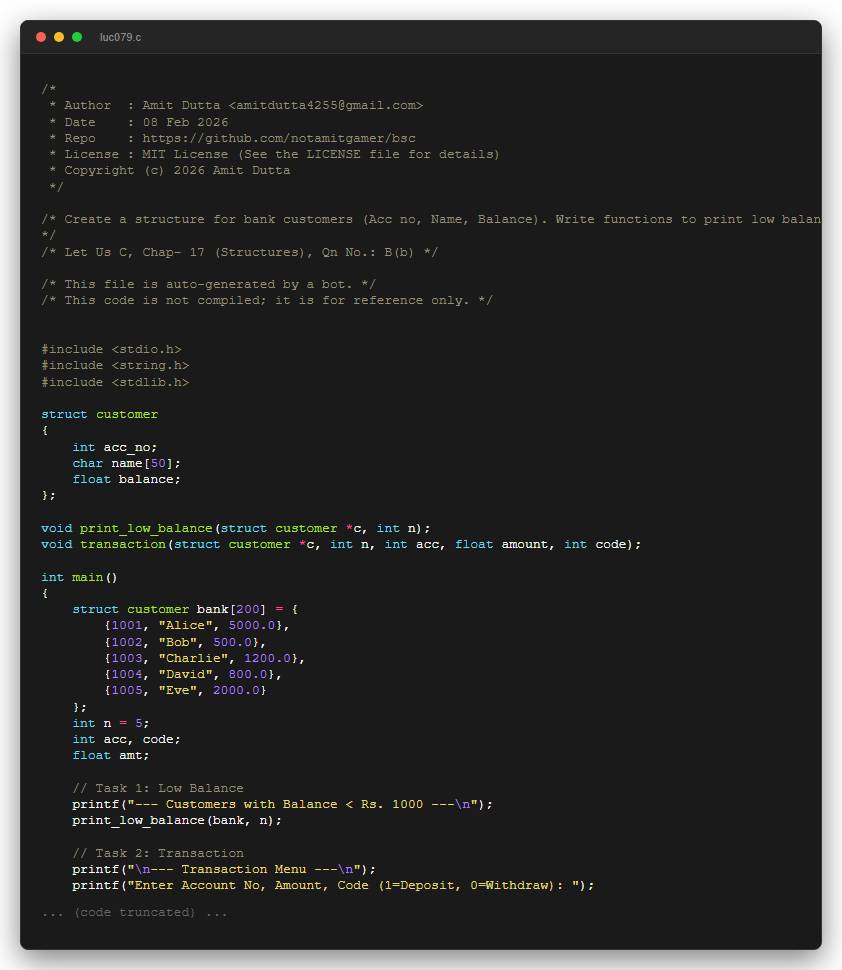
Task: Click the print_low_balance function prototype
Action: tap(236, 528)
